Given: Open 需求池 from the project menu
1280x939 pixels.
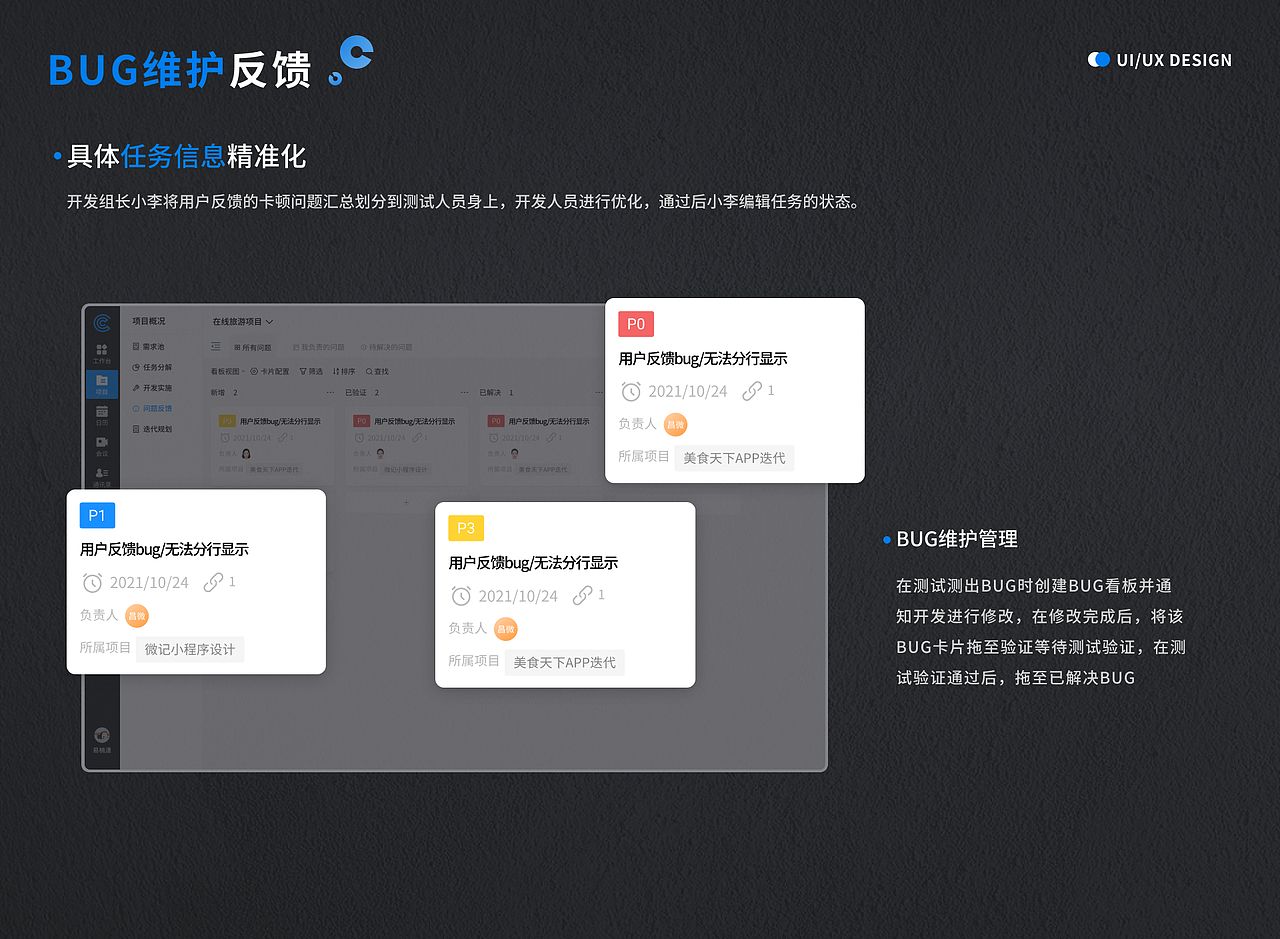Looking at the screenshot, I should click(x=153, y=347).
